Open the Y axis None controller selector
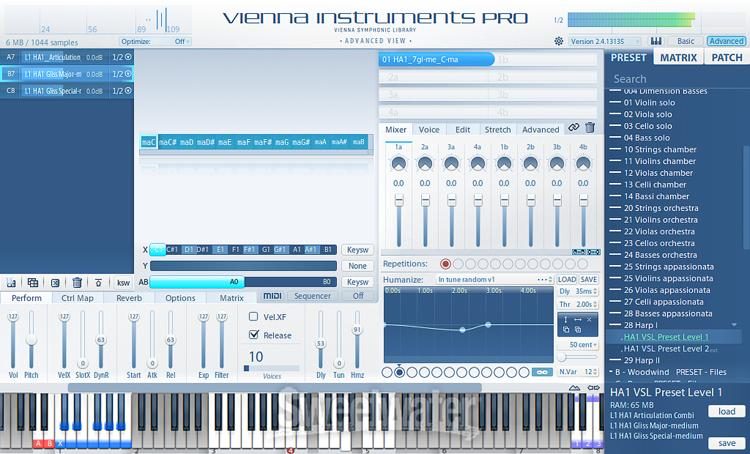The image size is (750, 454). (x=358, y=266)
